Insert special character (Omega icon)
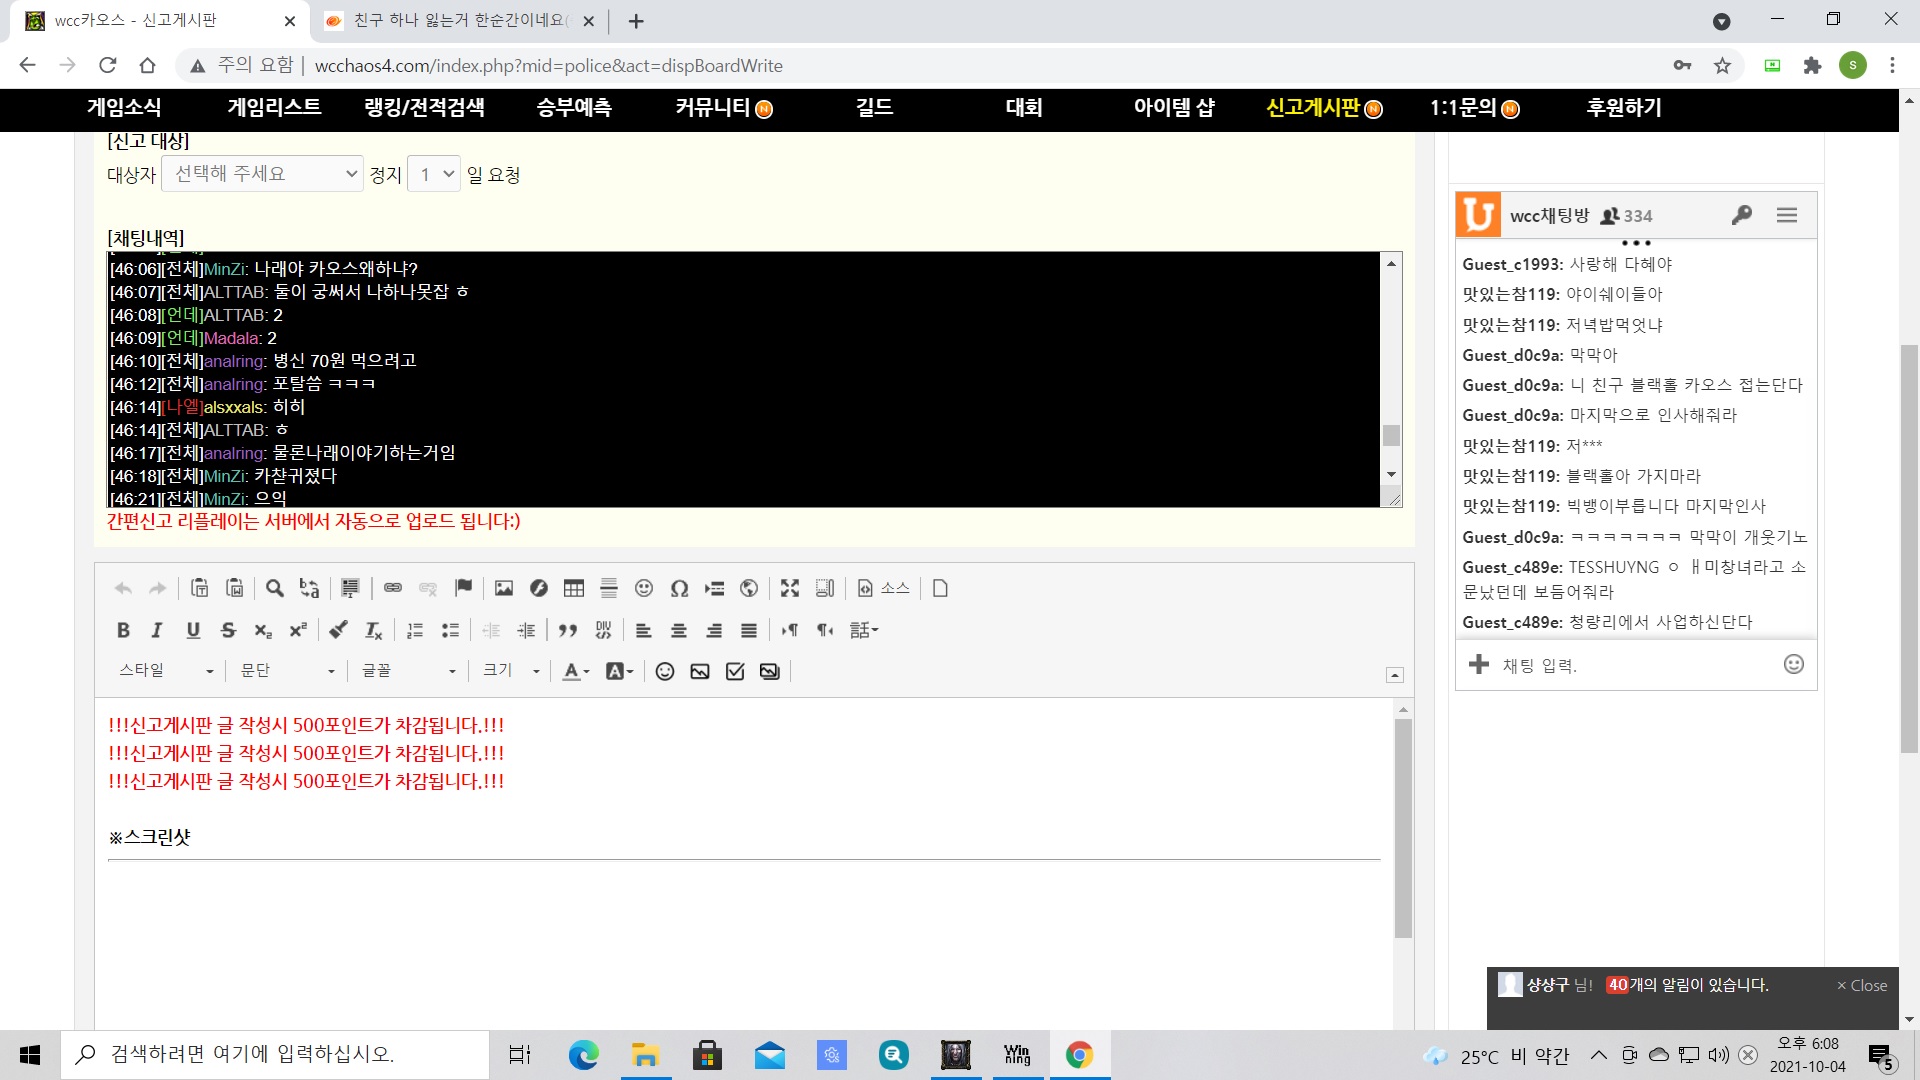 679,588
